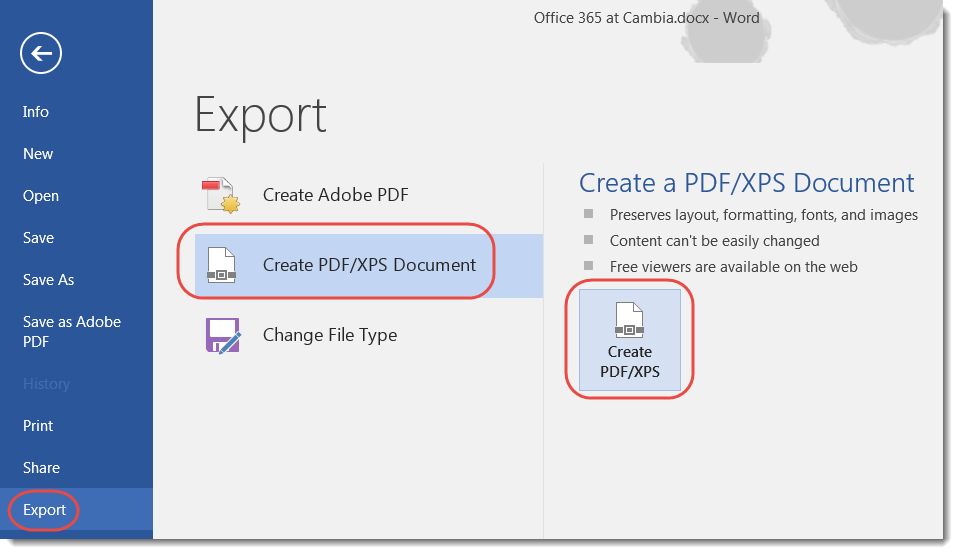Click the Office 365 at Cambia.docx title

point(646,17)
